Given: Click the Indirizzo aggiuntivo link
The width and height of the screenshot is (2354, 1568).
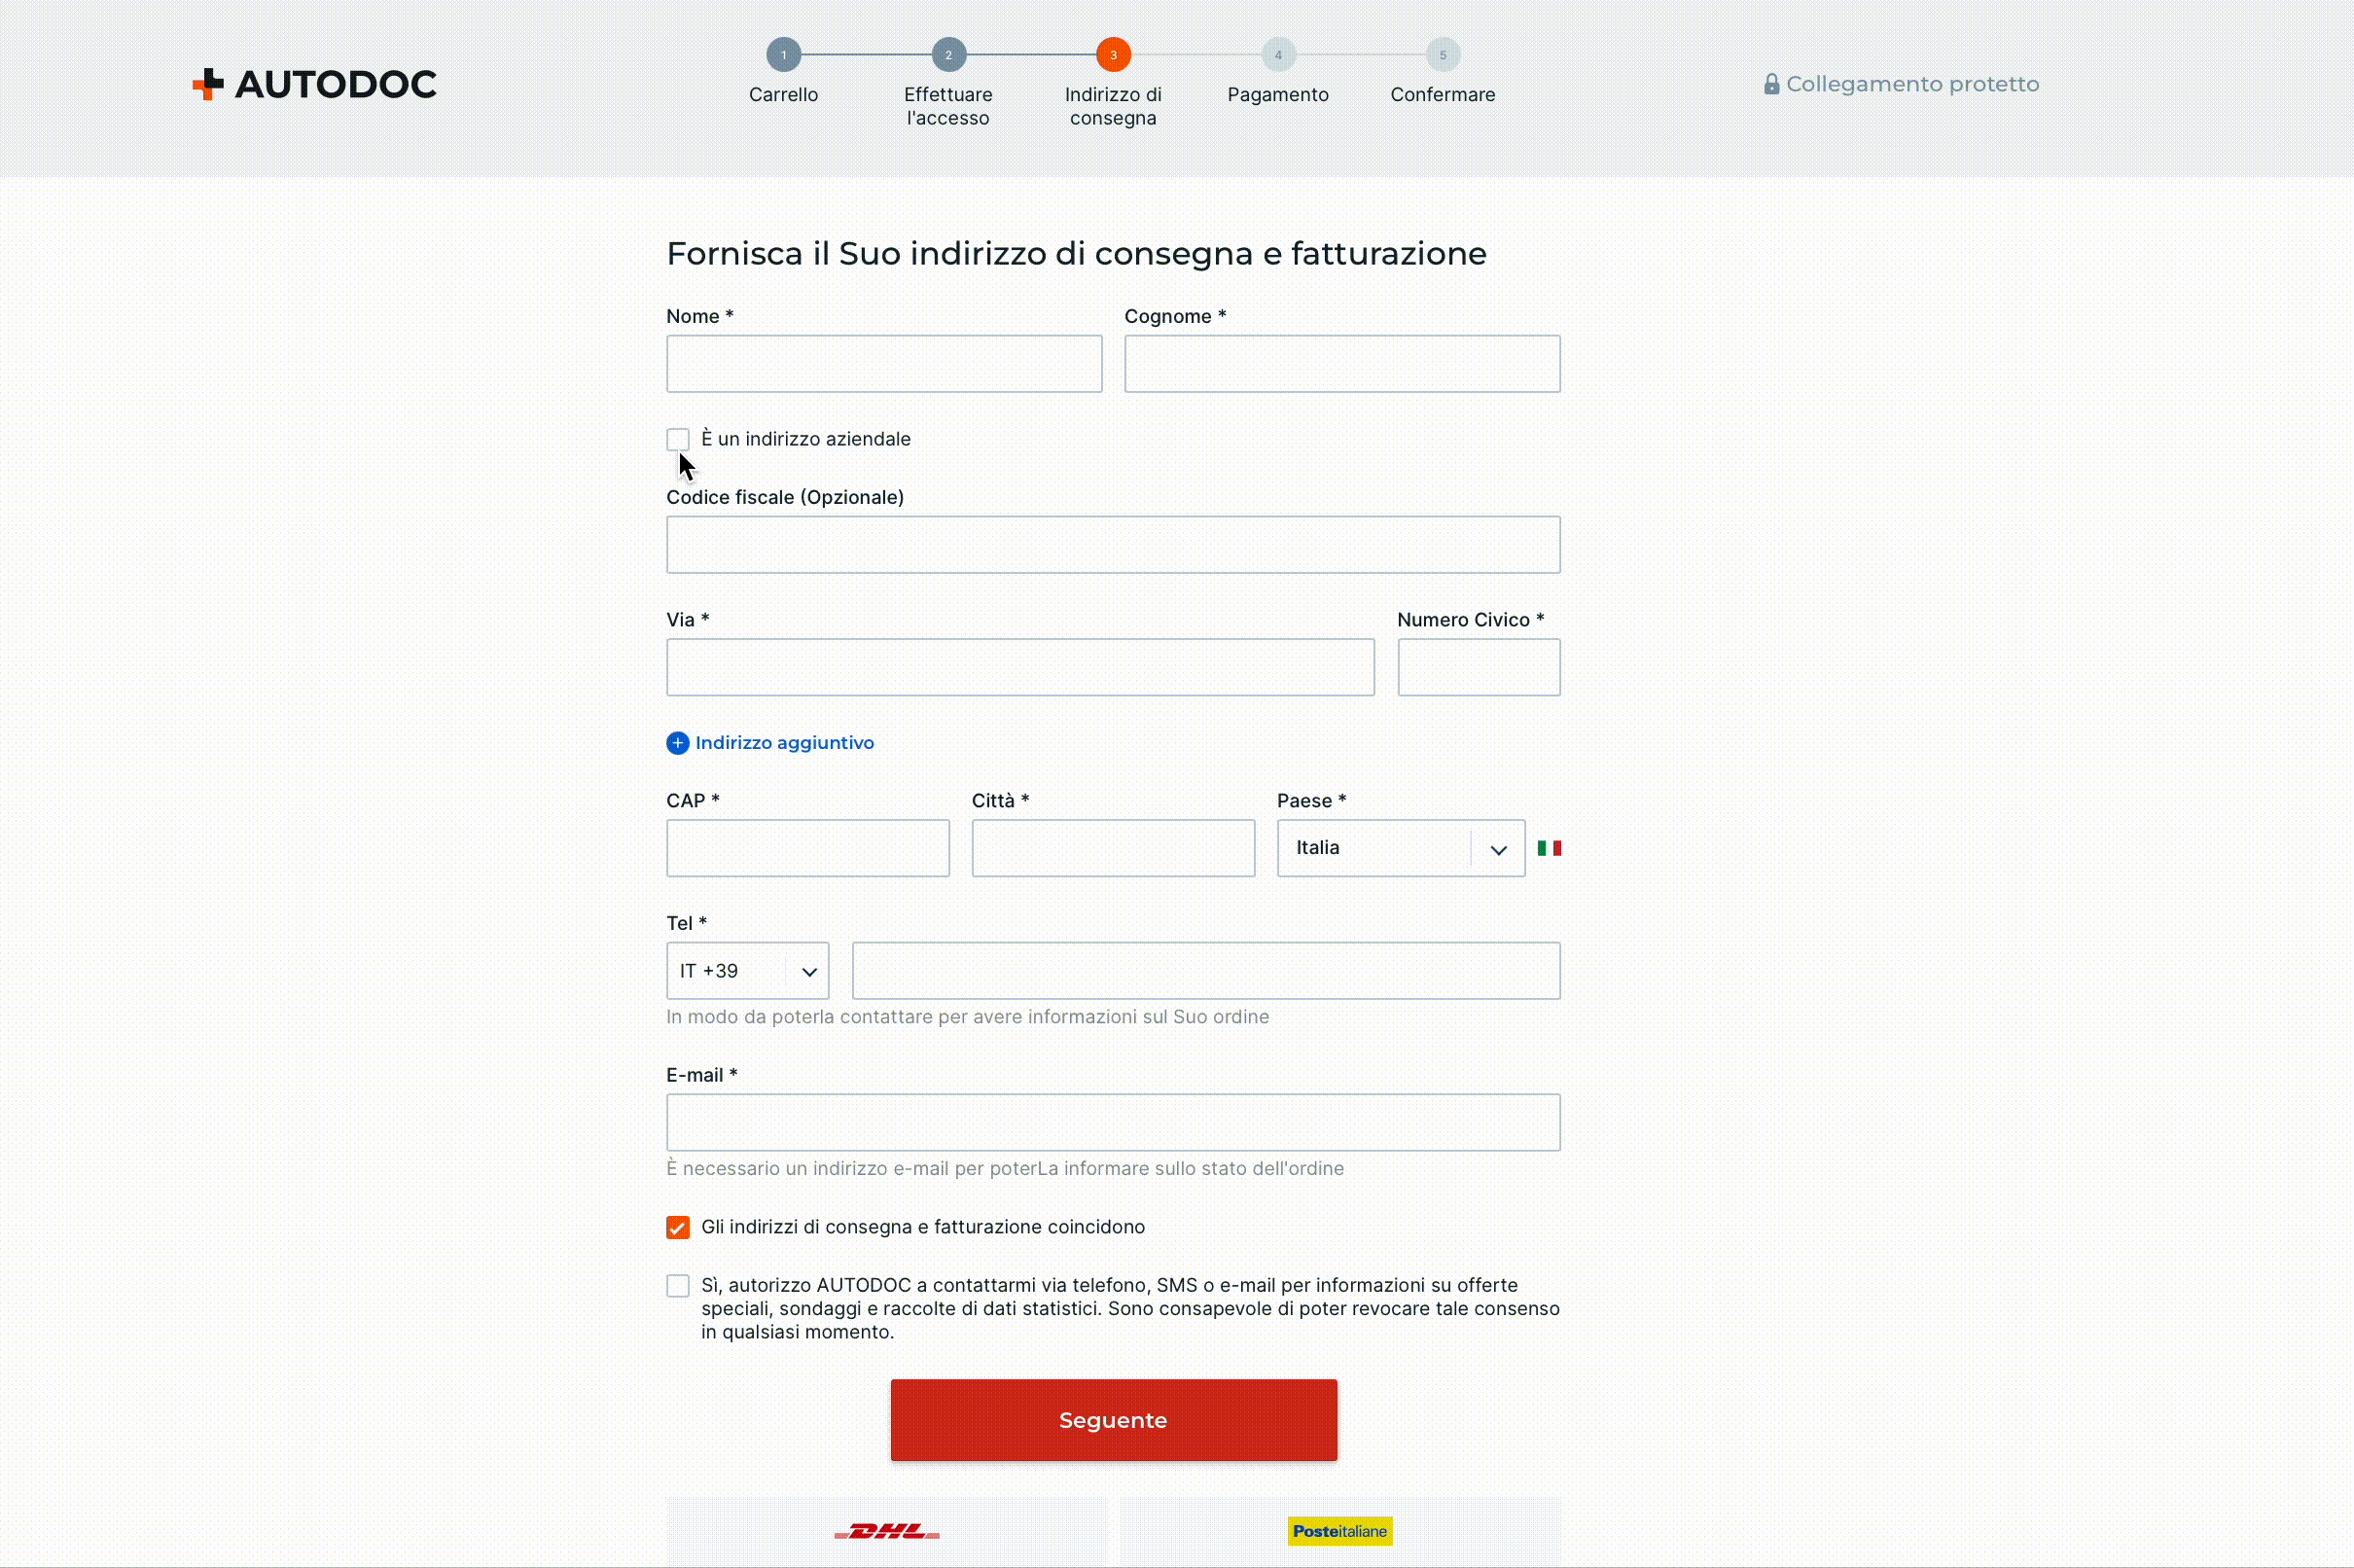Looking at the screenshot, I should click(x=784, y=743).
